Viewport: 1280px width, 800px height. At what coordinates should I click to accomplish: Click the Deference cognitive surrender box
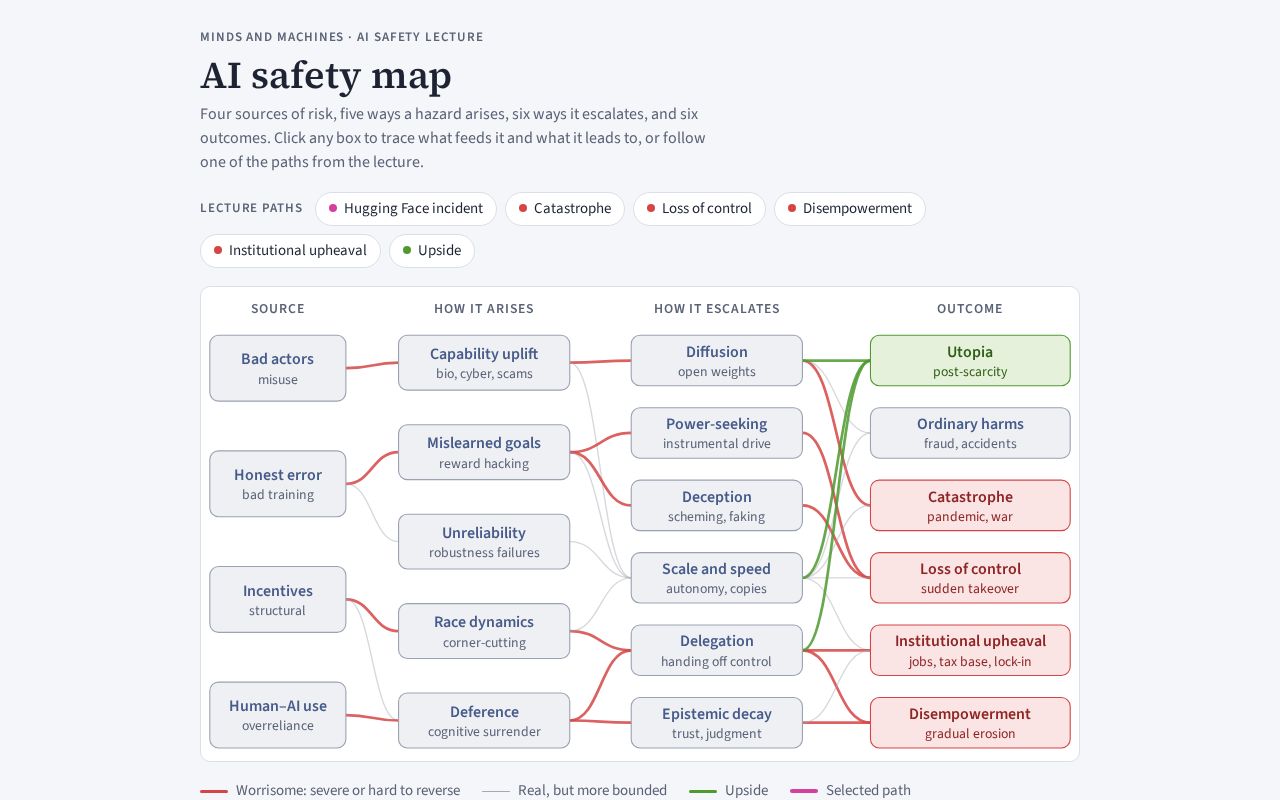484,721
